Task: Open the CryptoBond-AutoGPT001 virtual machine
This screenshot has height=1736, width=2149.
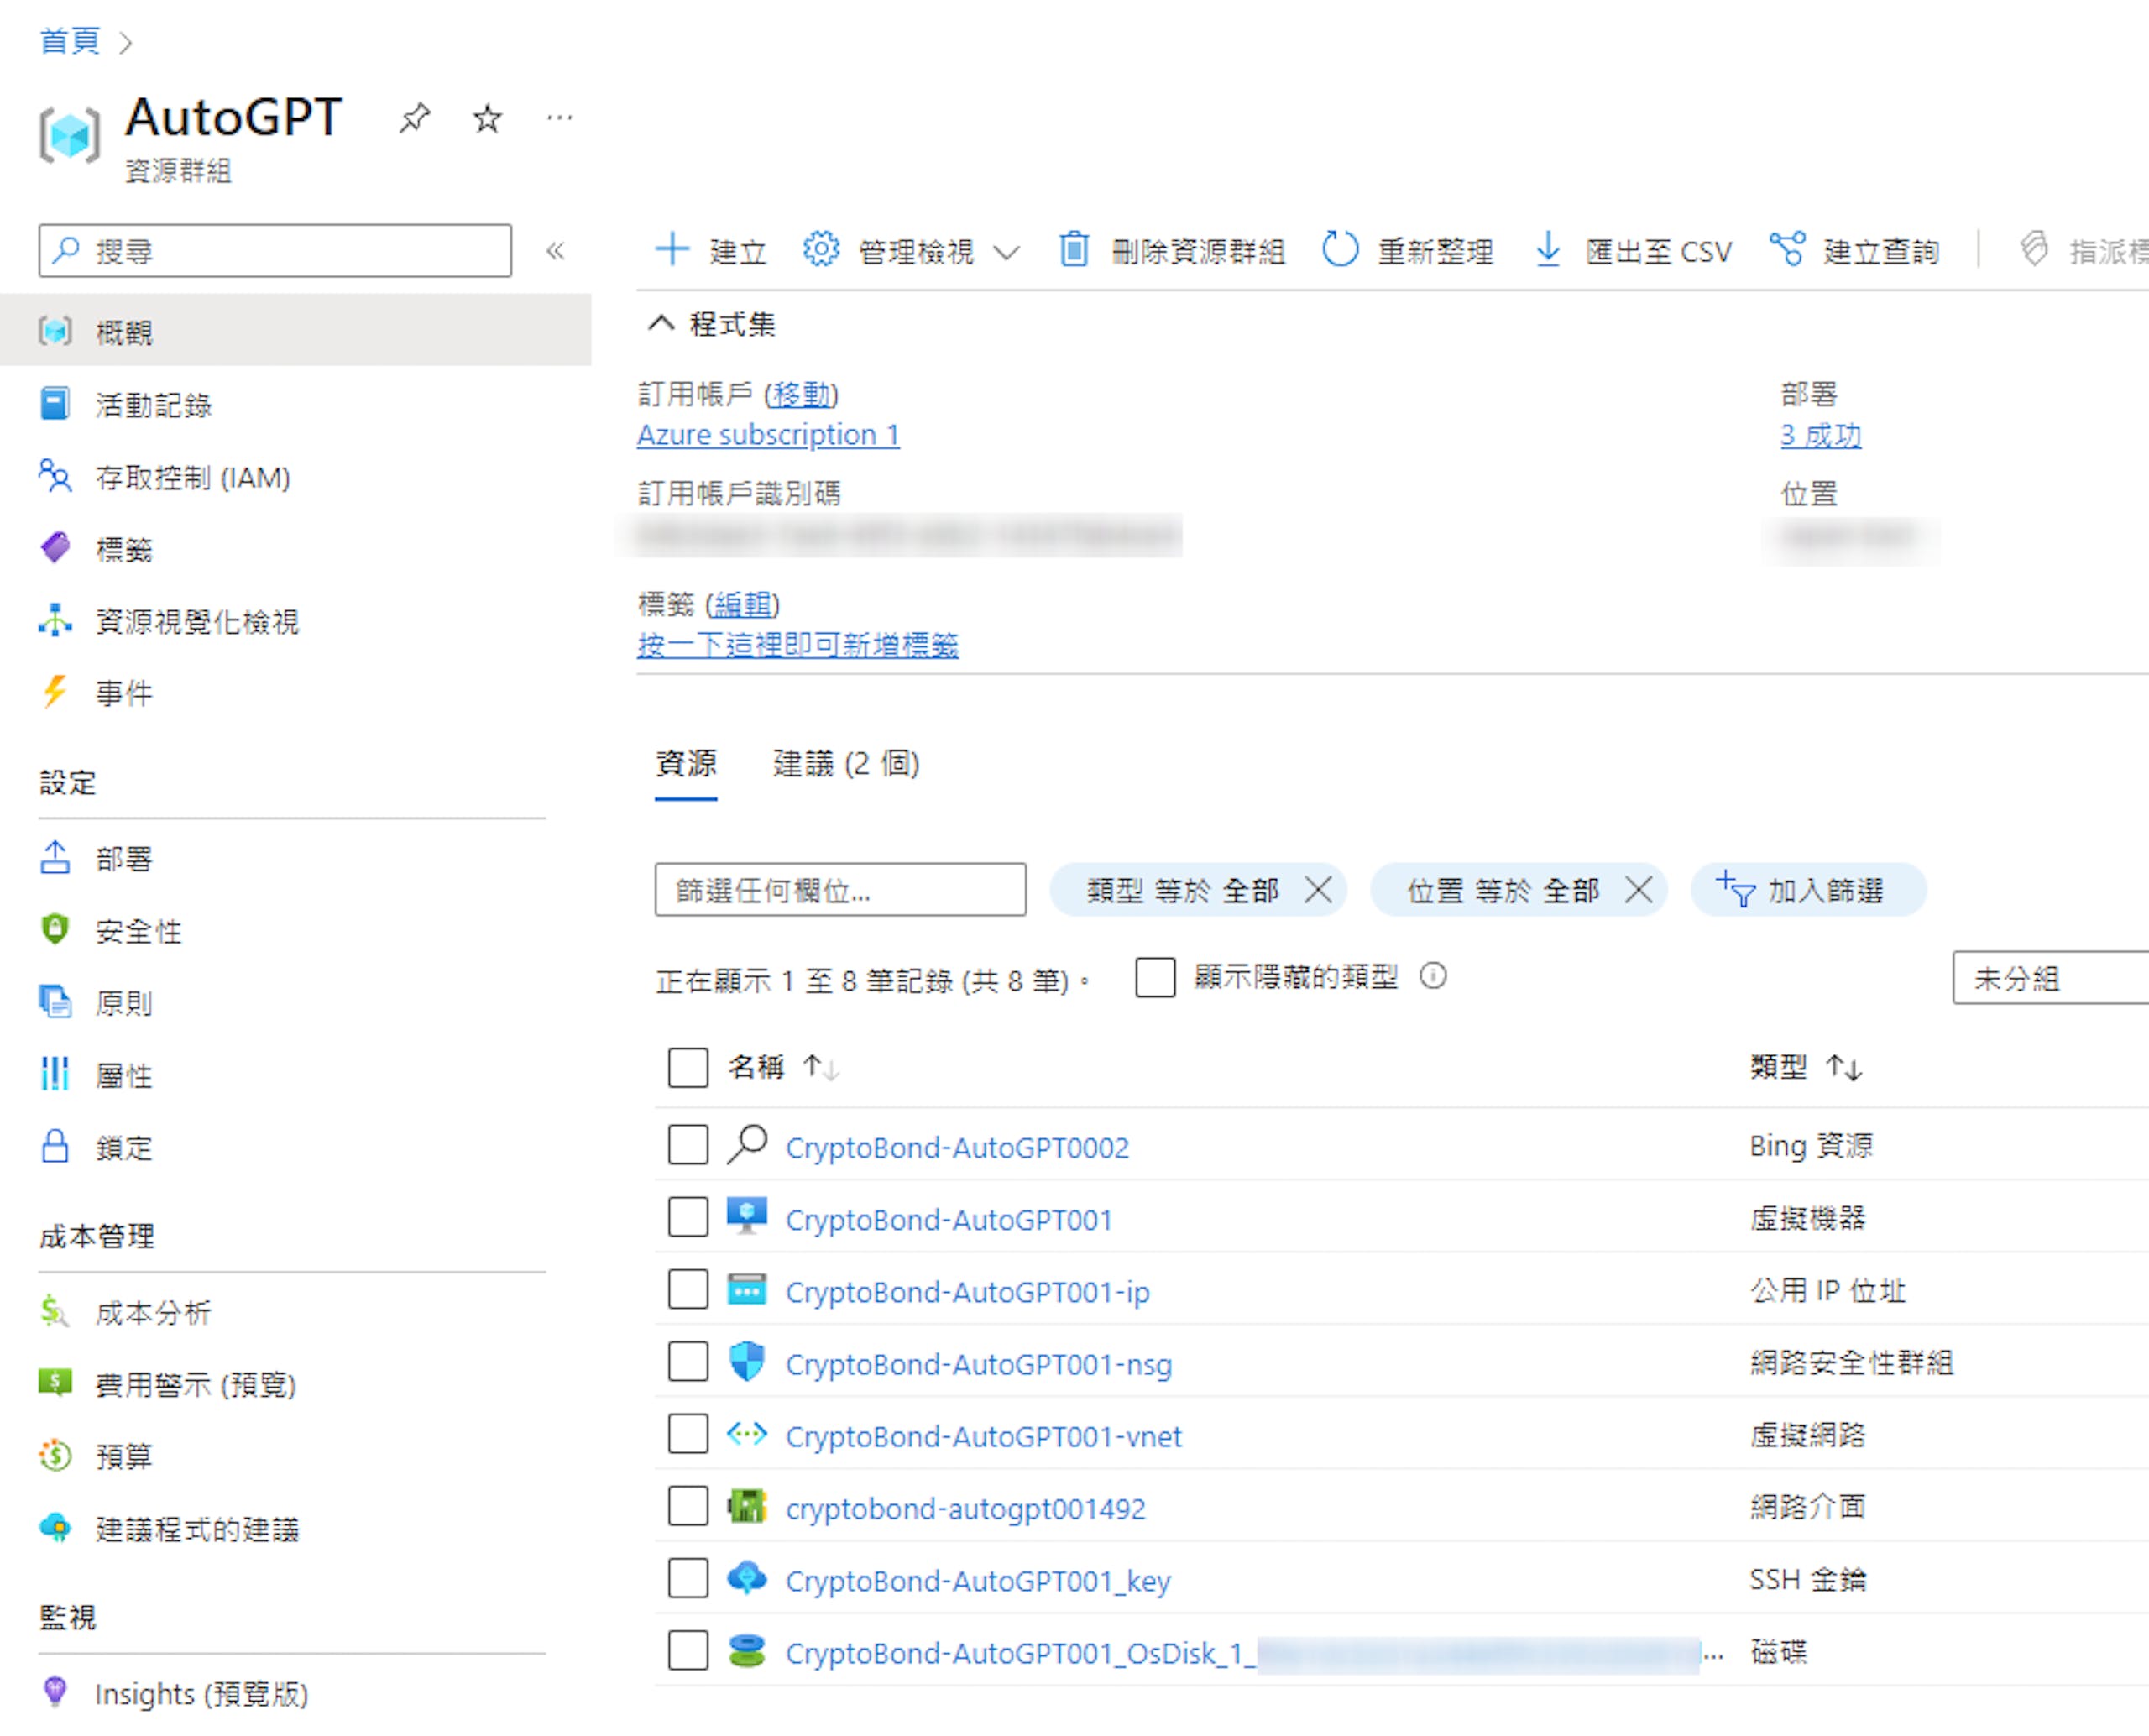Action: pos(948,1220)
